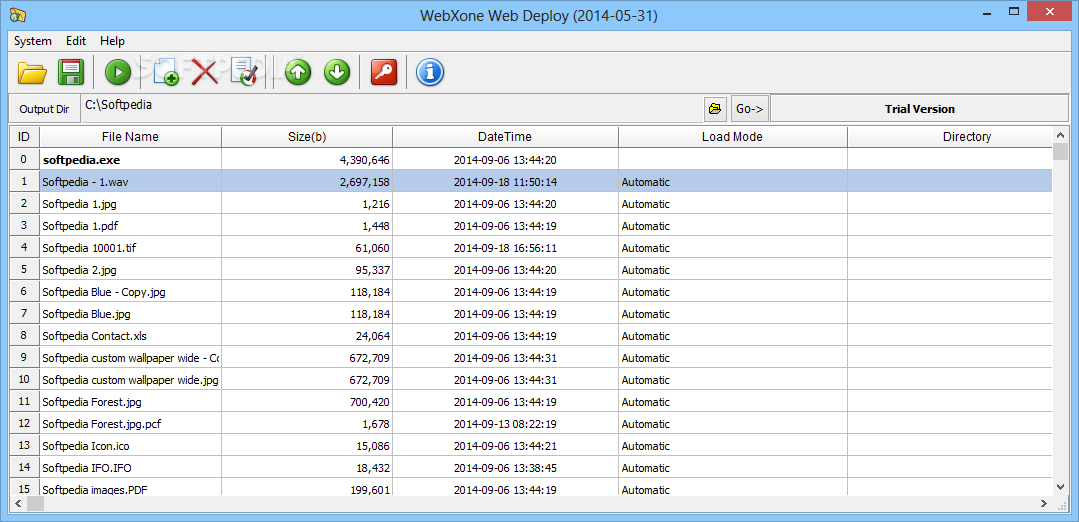Sort by File Name column header
The image size is (1079, 522).
(x=130, y=137)
